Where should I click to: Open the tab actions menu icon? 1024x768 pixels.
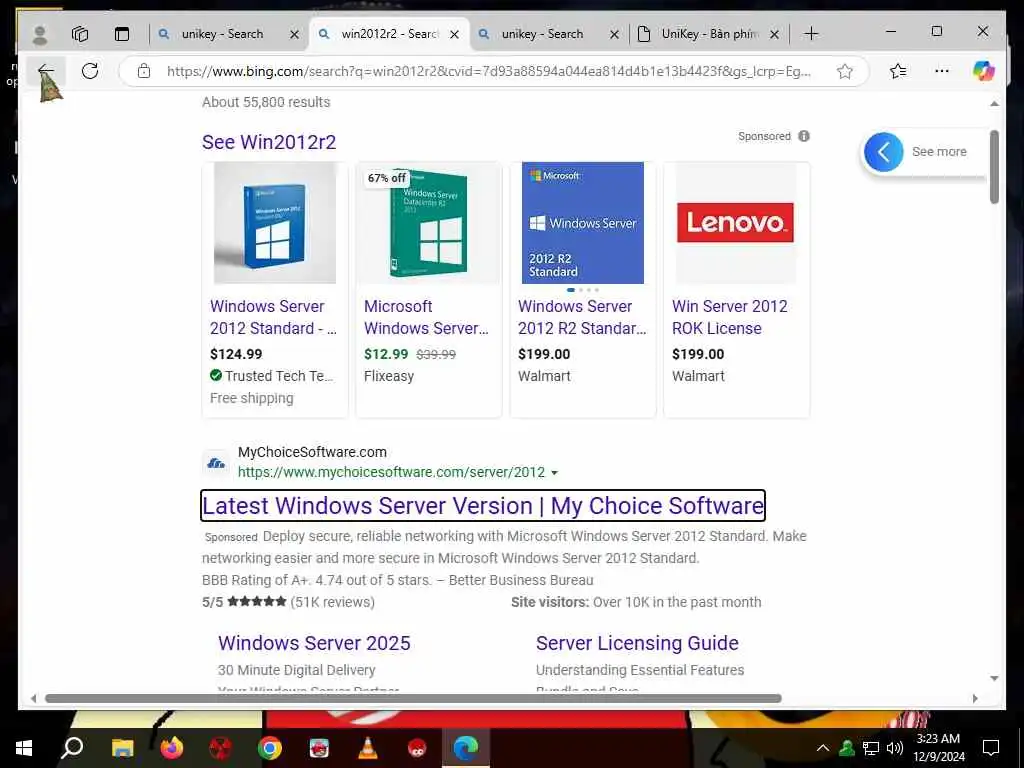[121, 34]
